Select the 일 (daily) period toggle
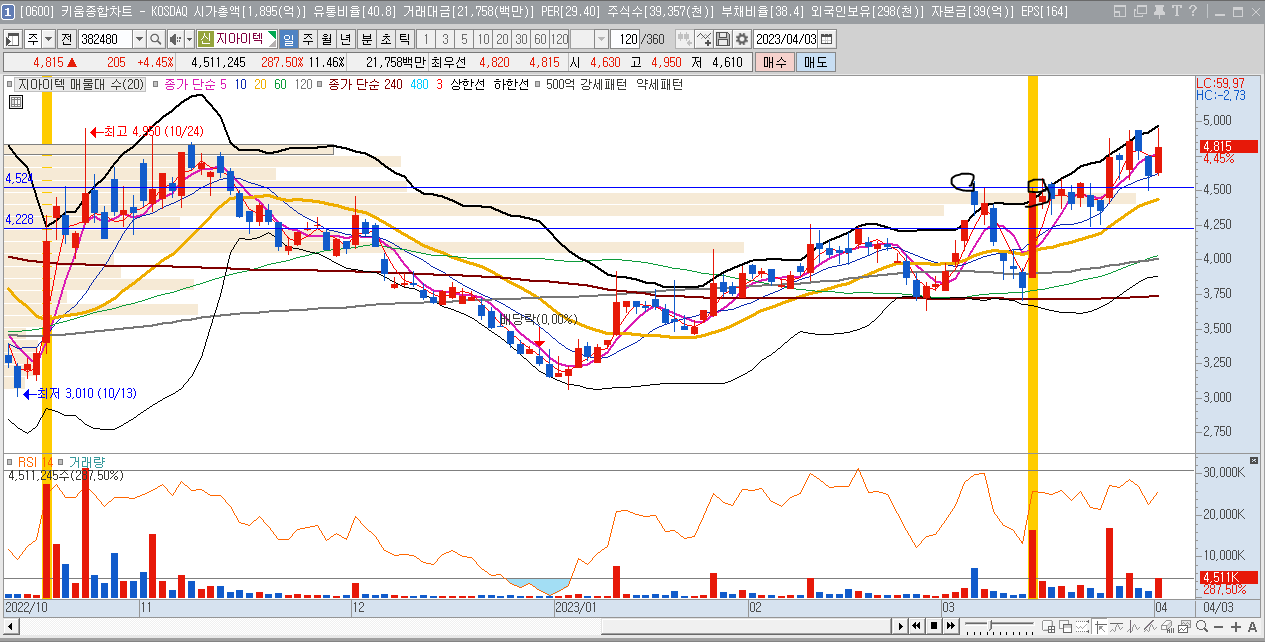The image size is (1265, 642). pyautogui.click(x=288, y=39)
